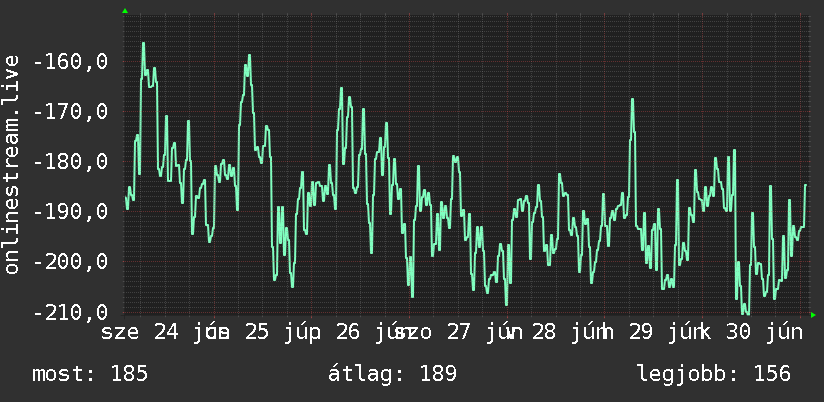Screen dimensions: 824x402
Task: Click the legjobb: 156 statistic
Action: click(714, 374)
